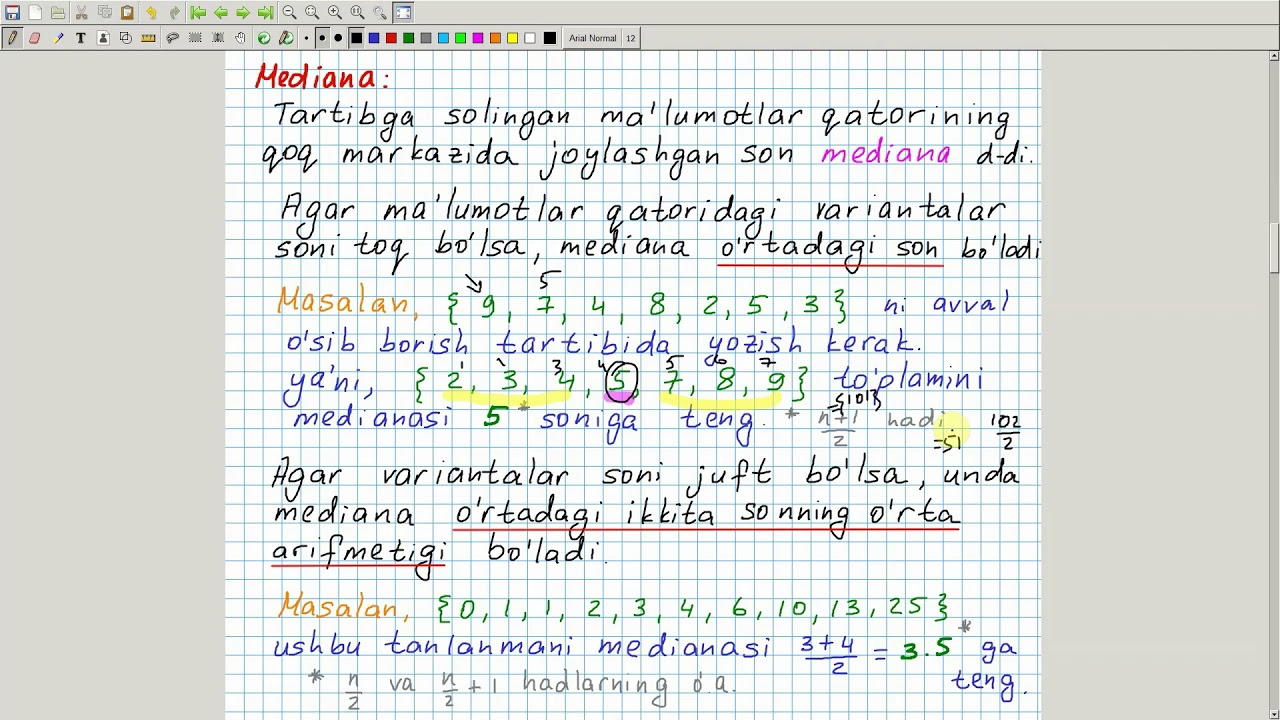1280x720 pixels.
Task: Jump to first page arrow
Action: click(198, 13)
